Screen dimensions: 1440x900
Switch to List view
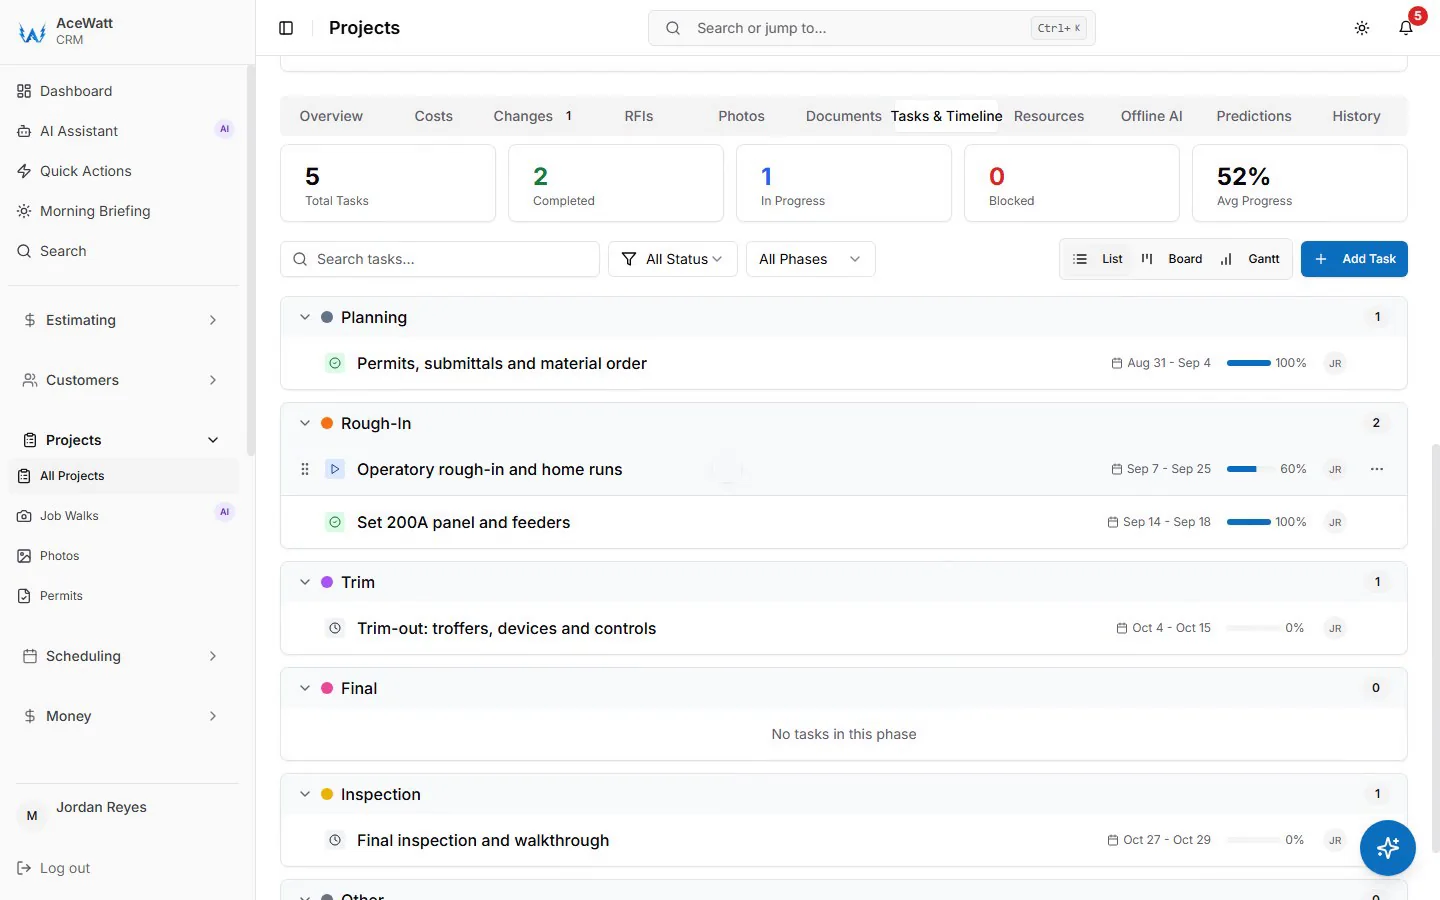point(1098,259)
